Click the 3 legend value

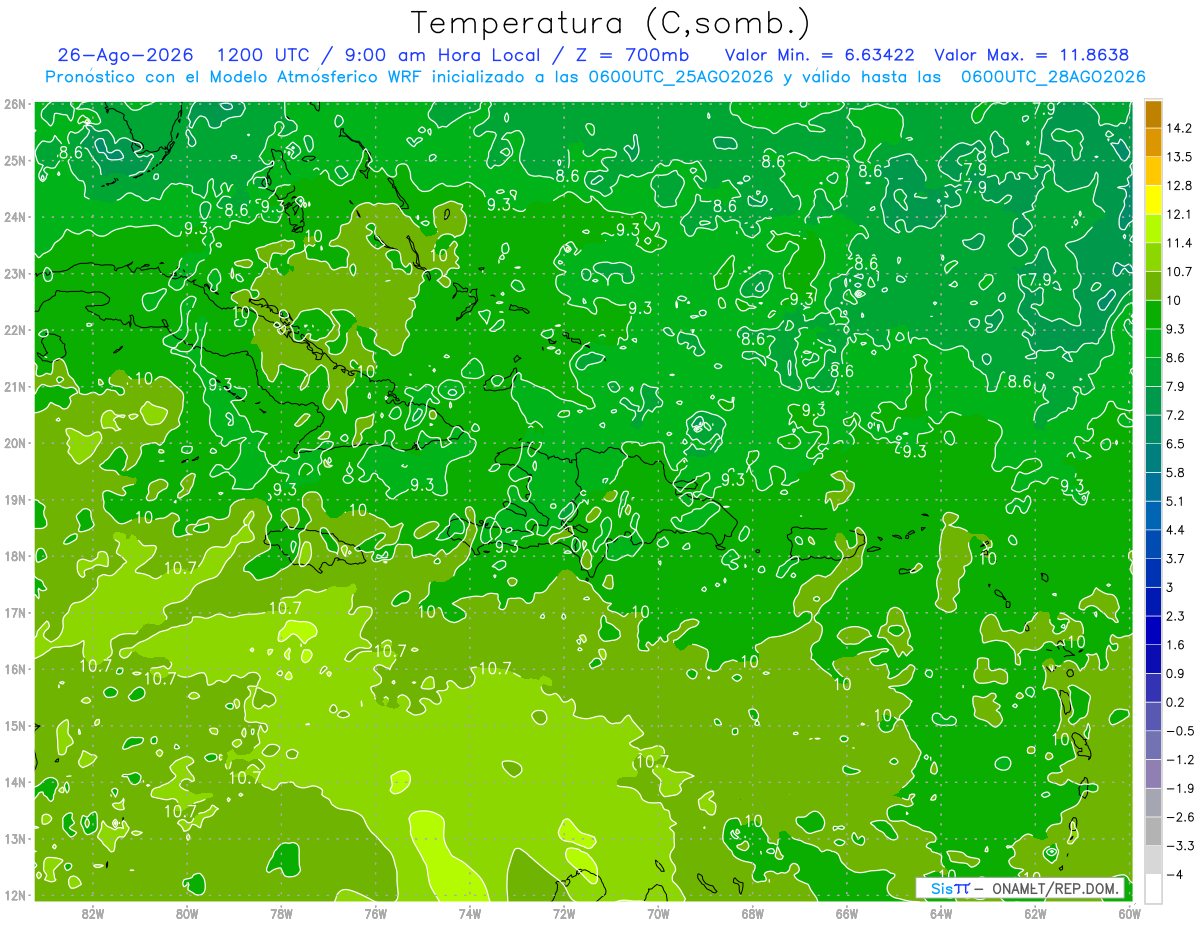tap(1170, 587)
